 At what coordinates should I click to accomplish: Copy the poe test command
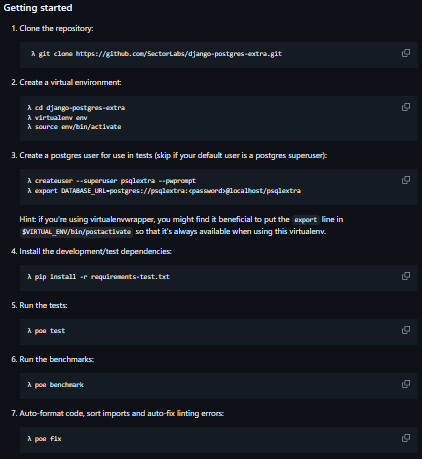coord(406,330)
